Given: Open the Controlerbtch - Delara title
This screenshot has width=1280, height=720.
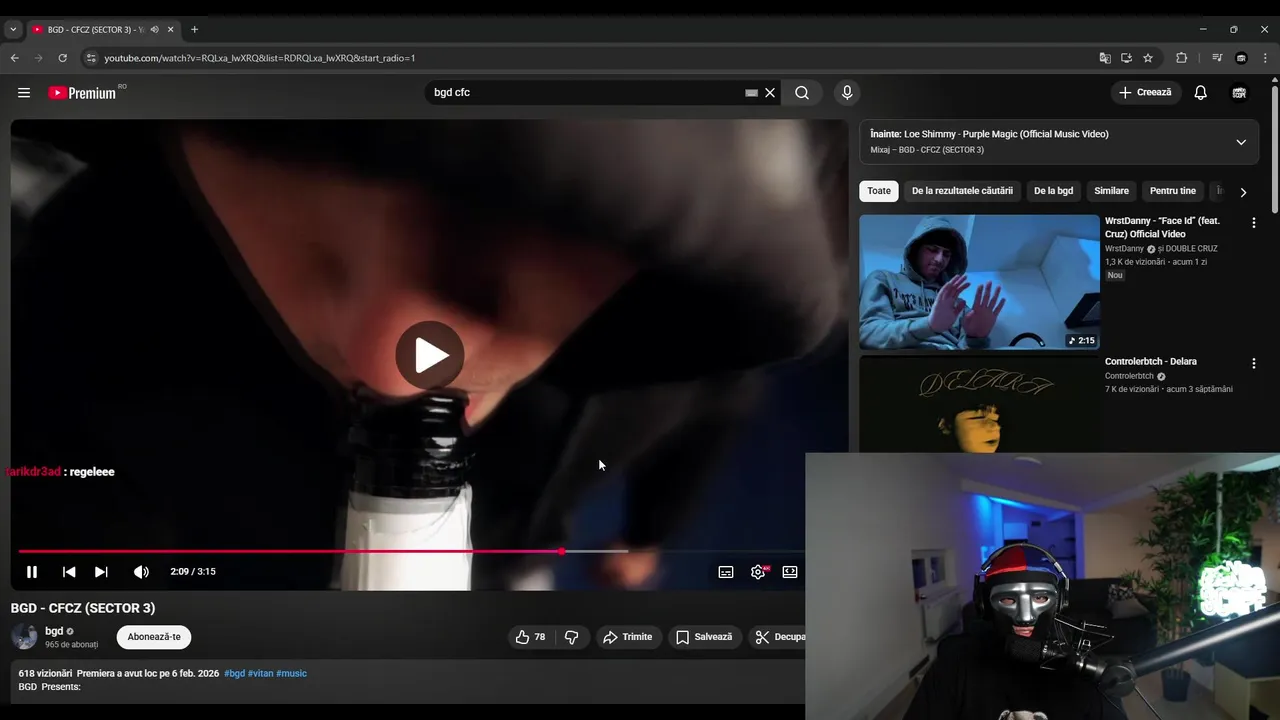Looking at the screenshot, I should [1150, 362].
